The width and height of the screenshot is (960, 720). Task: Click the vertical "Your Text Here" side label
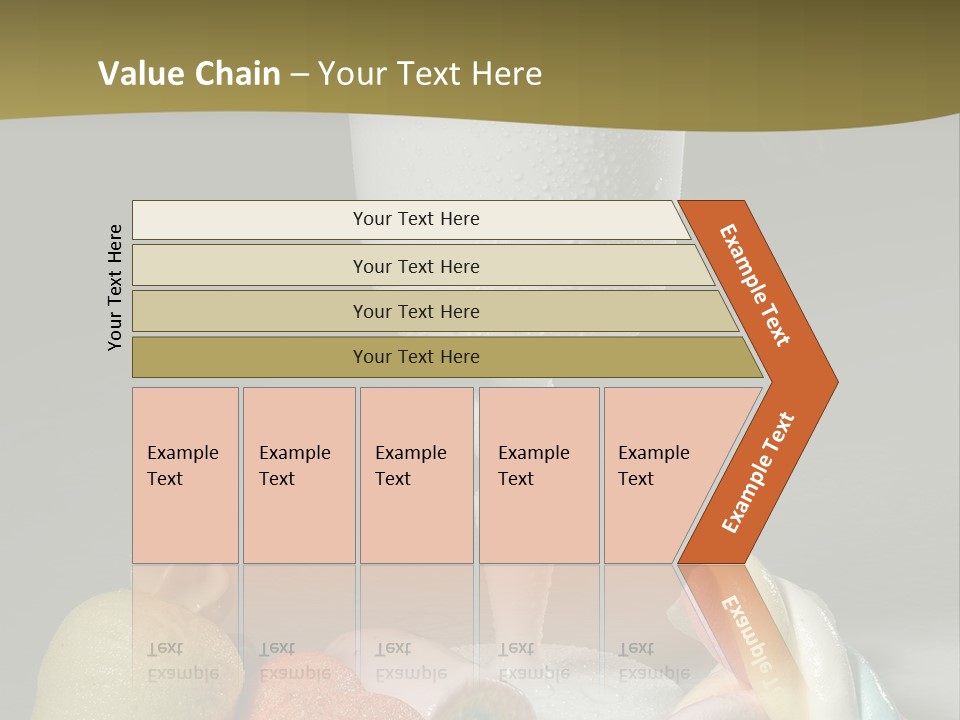[x=115, y=287]
